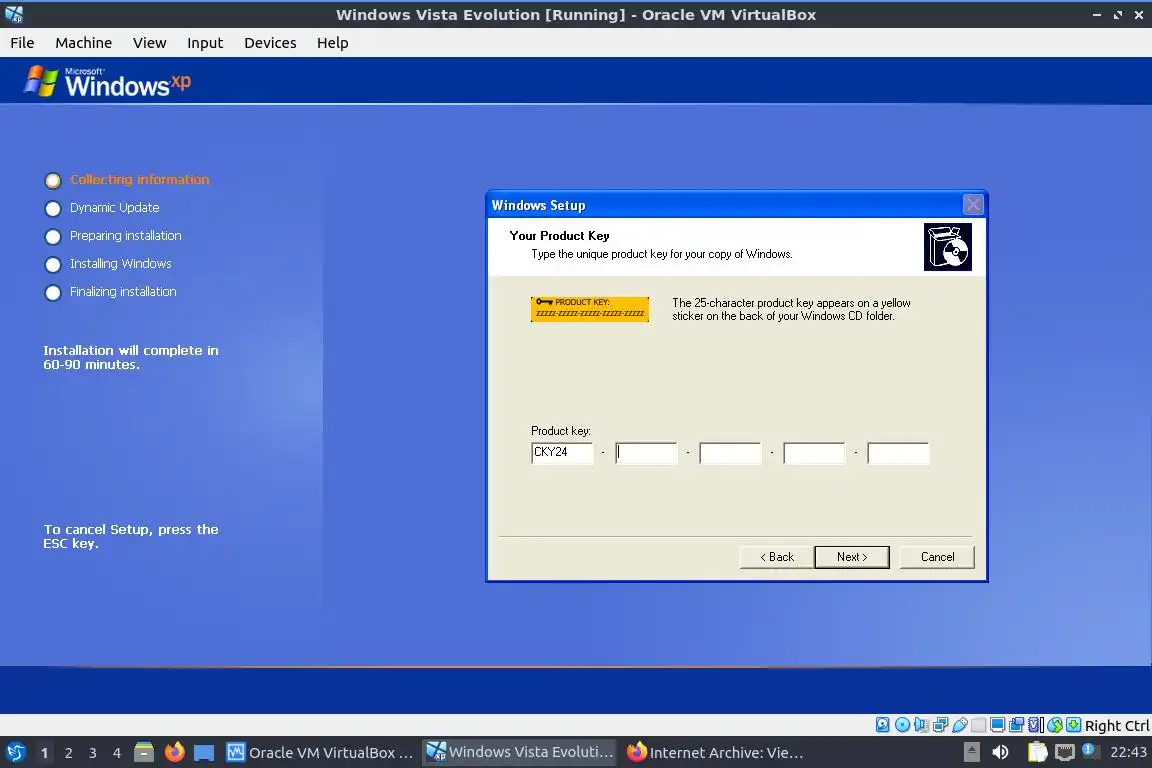This screenshot has width=1152, height=768.
Task: Click the Installing Windows step label
Action: point(120,264)
